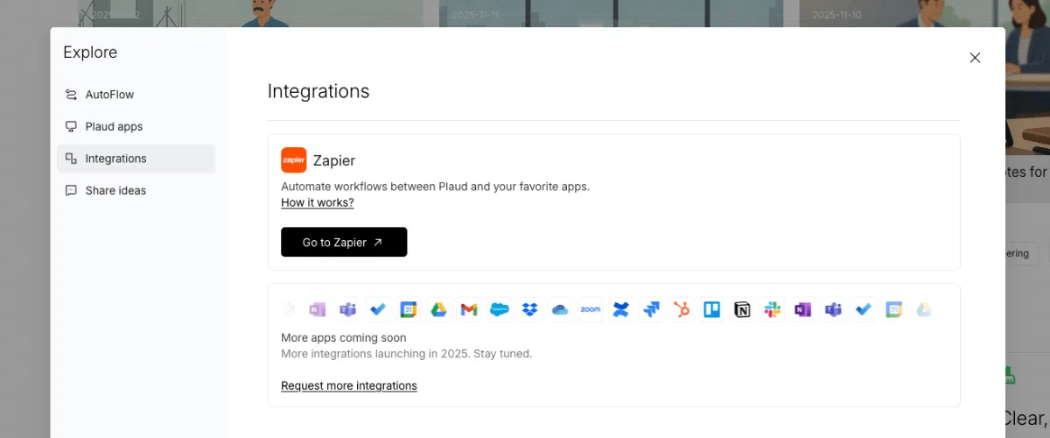Click the Google Drive icon beside Gmail

pyautogui.click(x=439, y=309)
